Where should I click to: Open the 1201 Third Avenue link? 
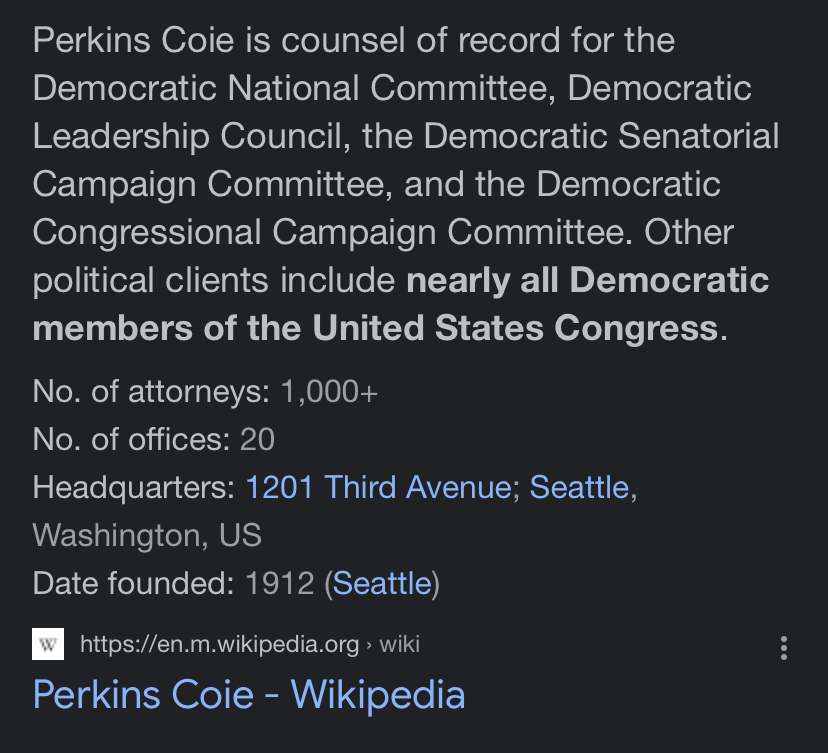[378, 487]
